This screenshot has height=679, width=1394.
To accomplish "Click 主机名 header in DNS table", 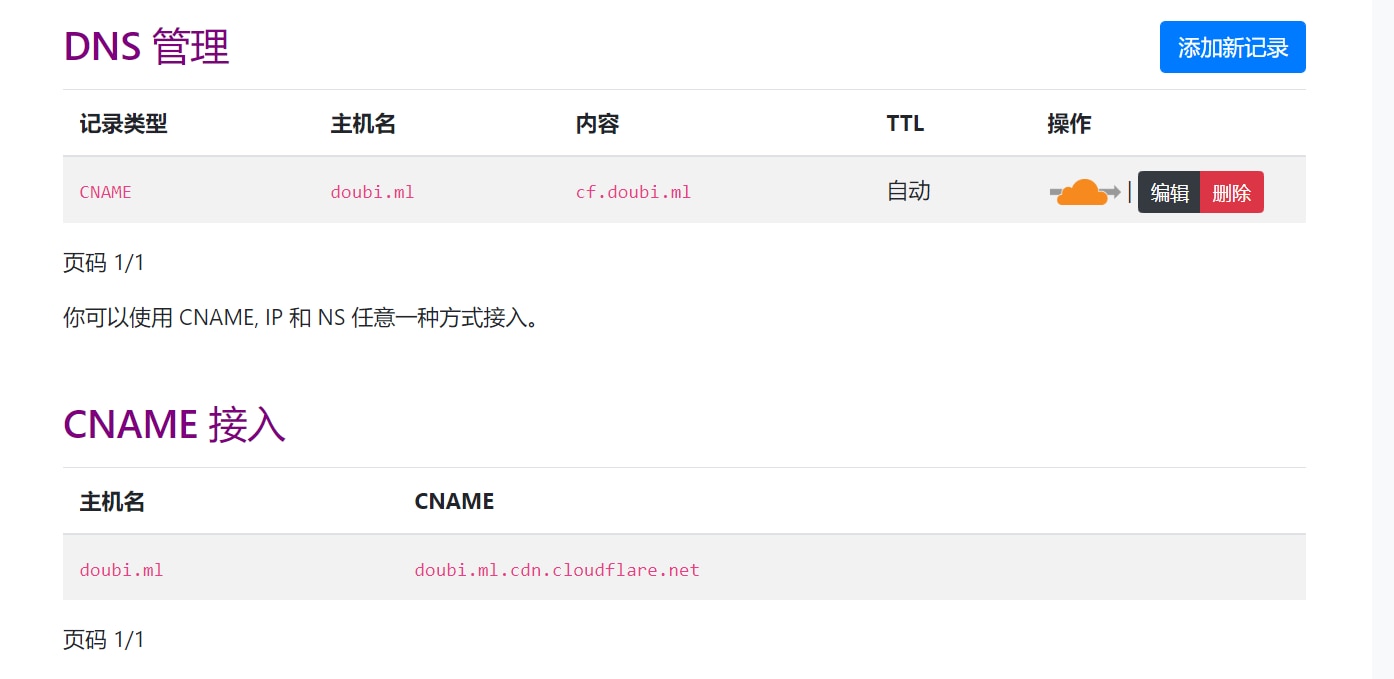I will point(363,124).
